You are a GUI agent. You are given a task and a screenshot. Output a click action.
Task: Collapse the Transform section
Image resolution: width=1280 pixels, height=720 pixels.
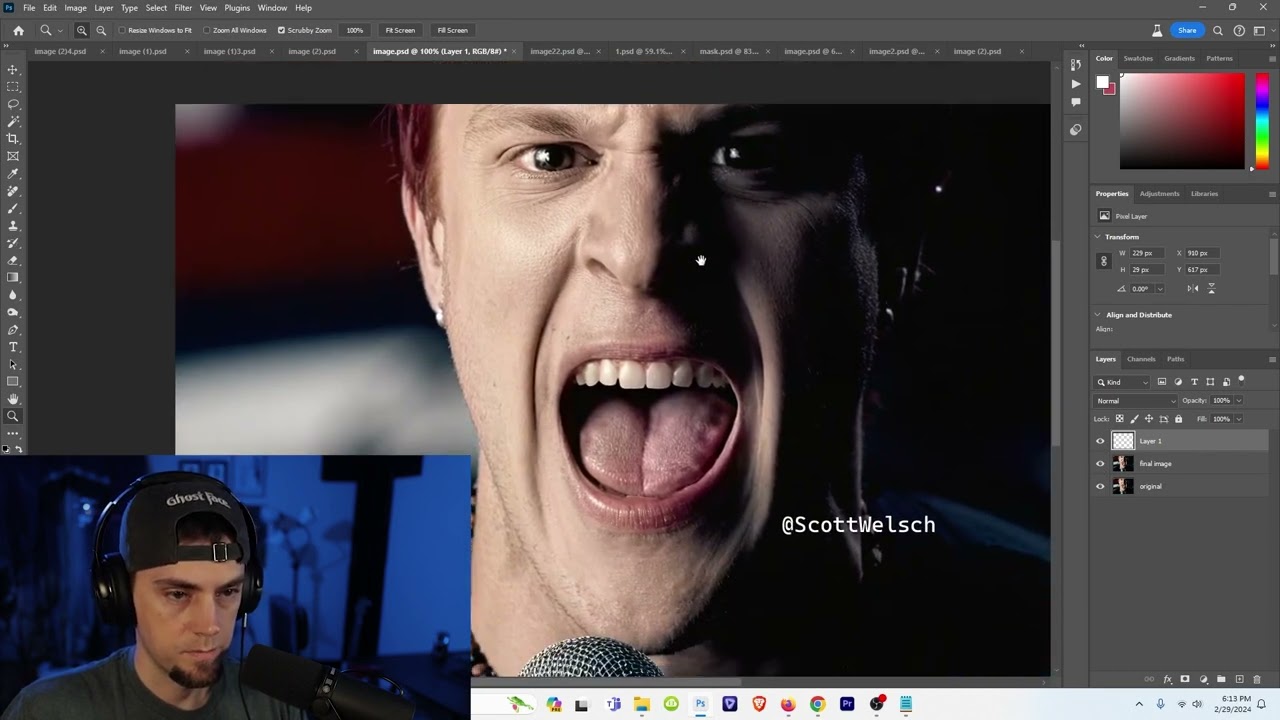point(1097,237)
